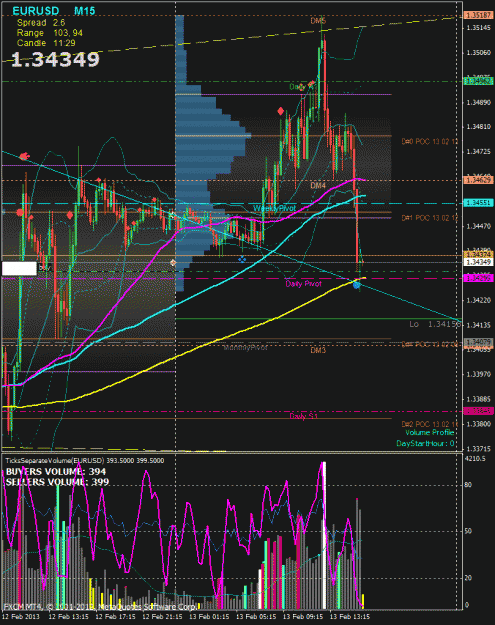The image size is (495, 625).
Task: Select the D#0 POC 13.02.12 label
Action: point(430,142)
